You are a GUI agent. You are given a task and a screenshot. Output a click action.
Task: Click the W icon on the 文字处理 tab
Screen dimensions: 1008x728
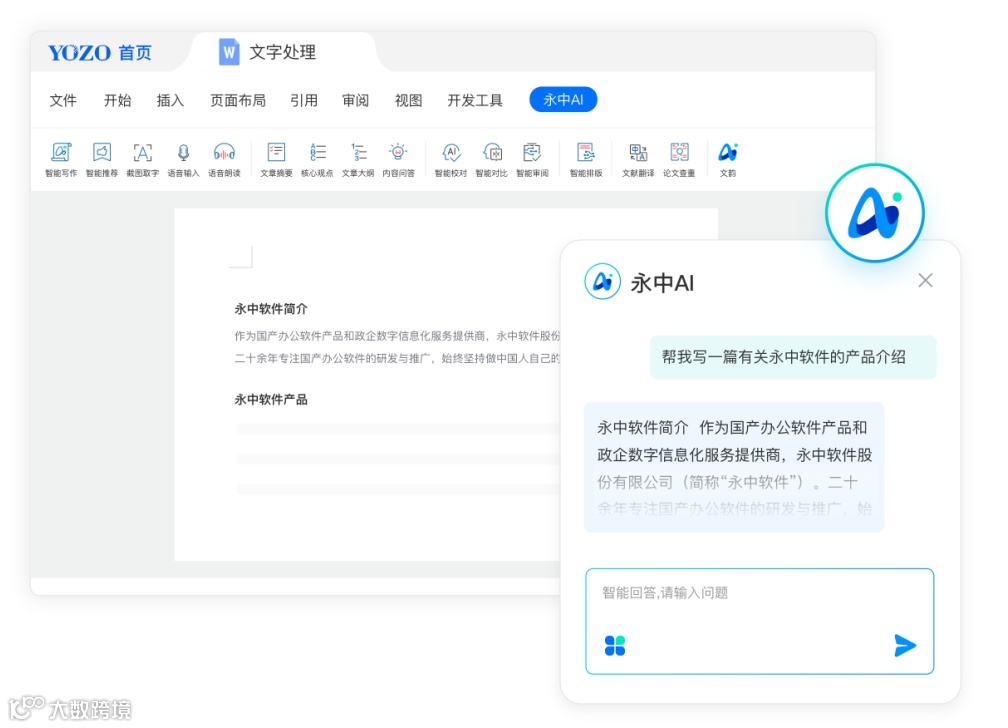229,52
